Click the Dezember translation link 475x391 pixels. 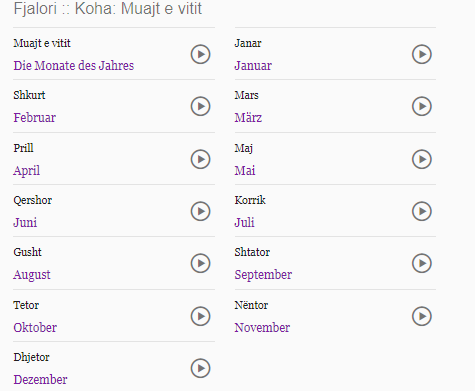[40, 379]
